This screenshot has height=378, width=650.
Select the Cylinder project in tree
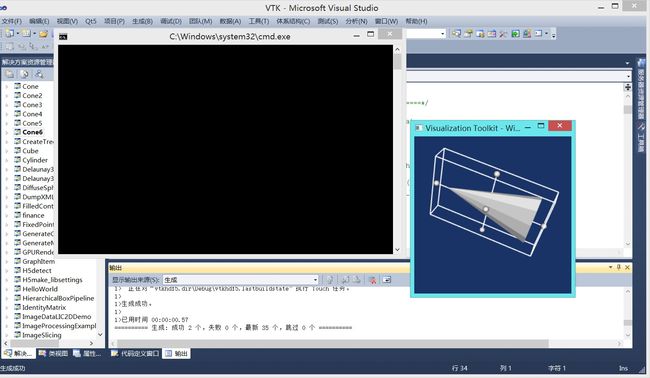pos(35,160)
